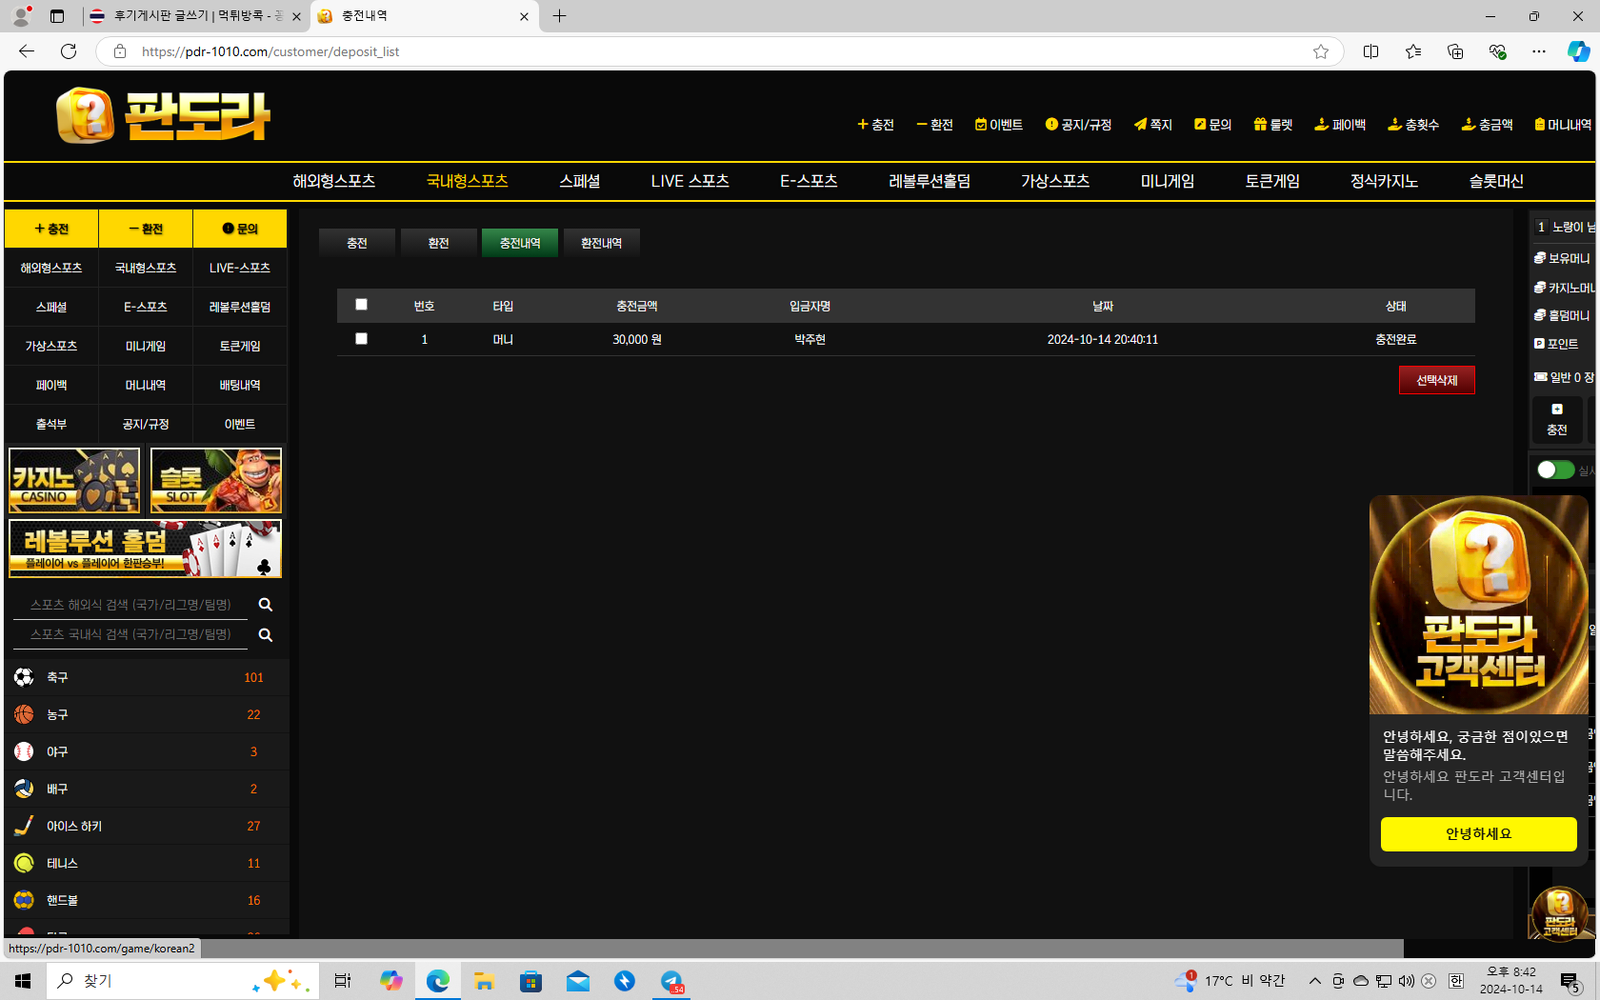Click the soccer ball icon in sports list

24,677
